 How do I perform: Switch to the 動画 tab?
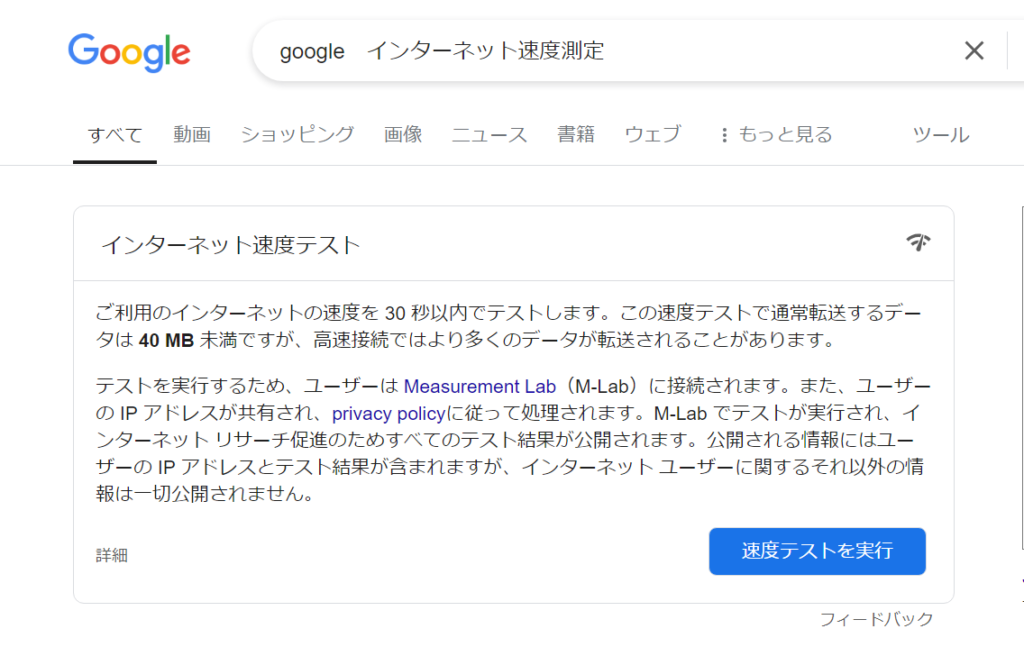[x=191, y=135]
